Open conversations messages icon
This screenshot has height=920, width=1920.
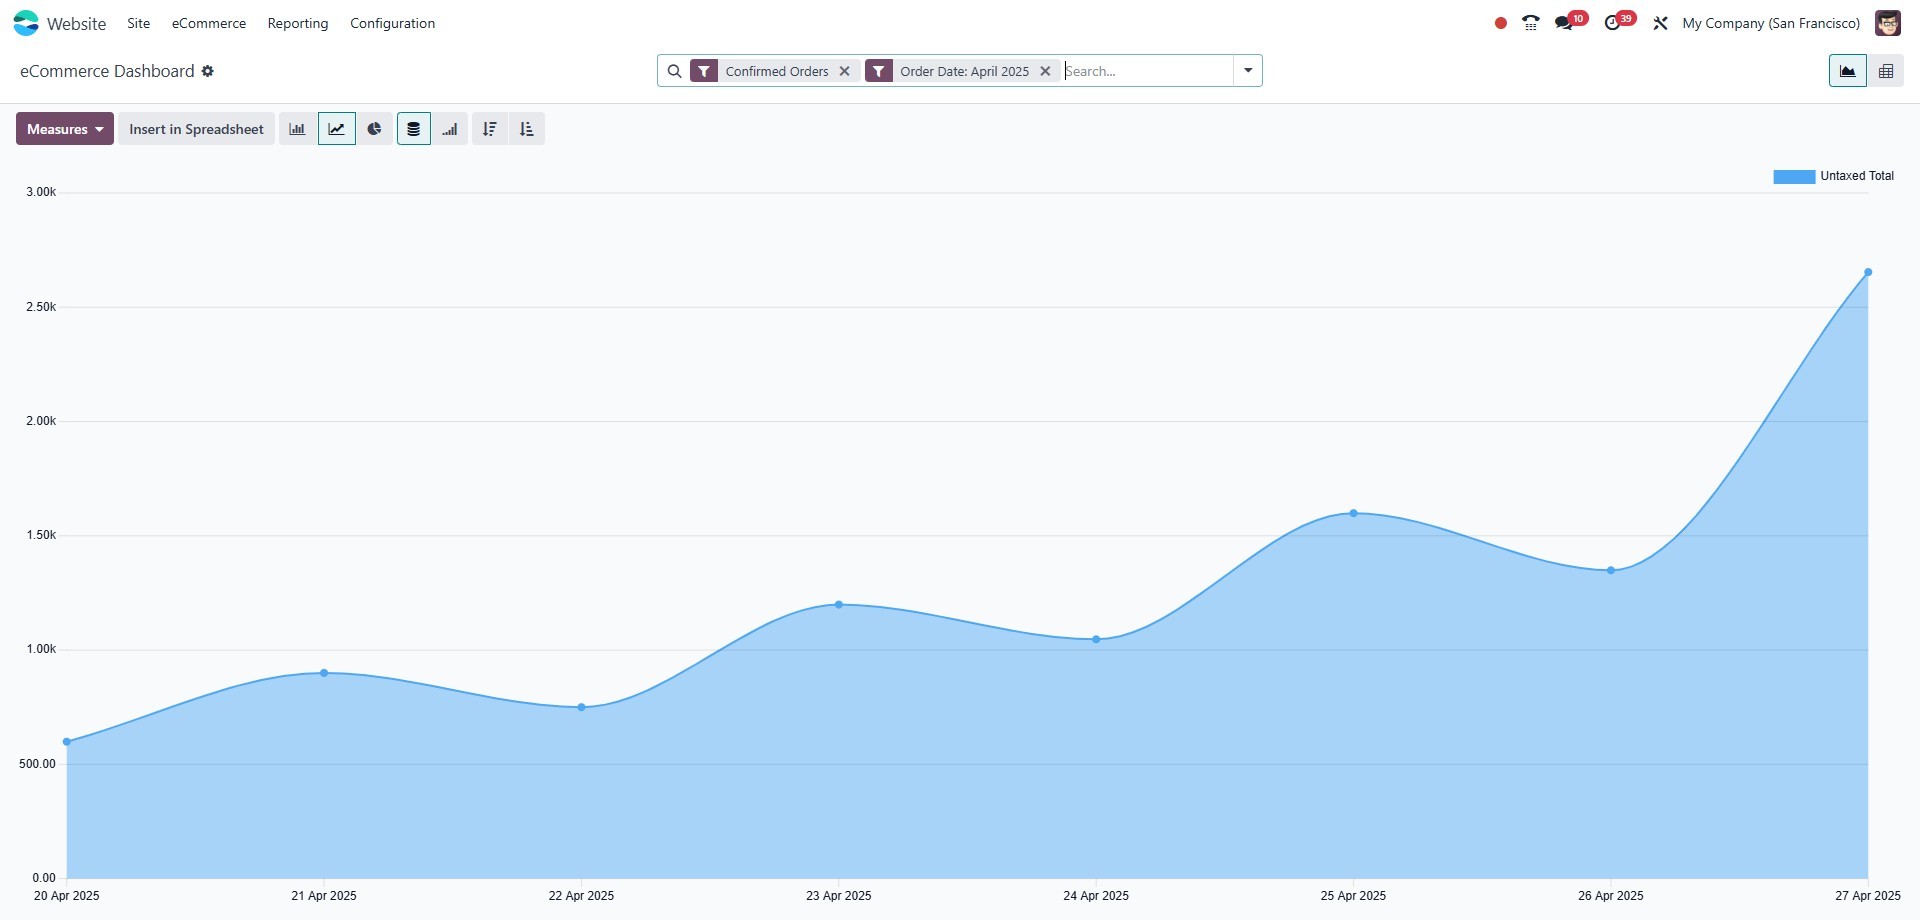point(1564,23)
